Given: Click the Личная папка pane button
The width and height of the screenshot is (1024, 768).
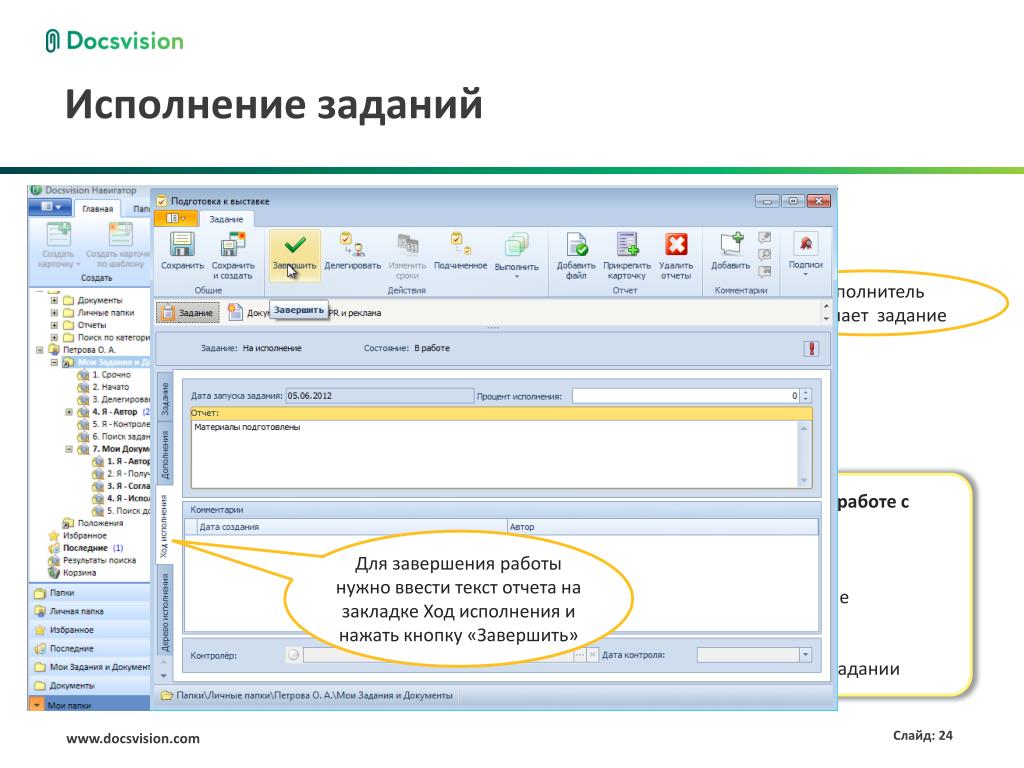Looking at the screenshot, I should 90,611.
